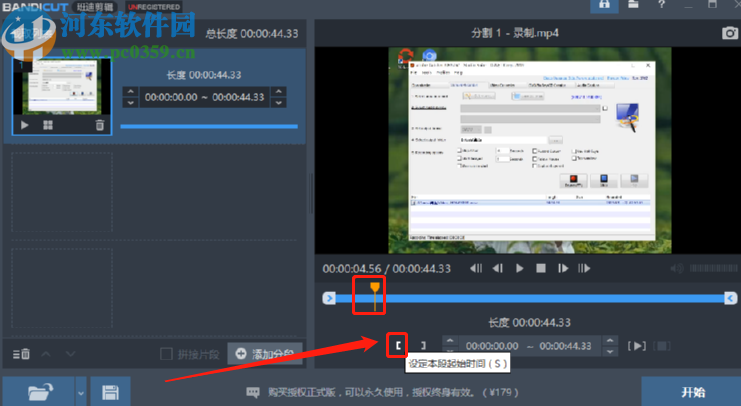Click the end time 00:00:44.33 field below timeline
The width and height of the screenshot is (741, 406).
(x=565, y=346)
